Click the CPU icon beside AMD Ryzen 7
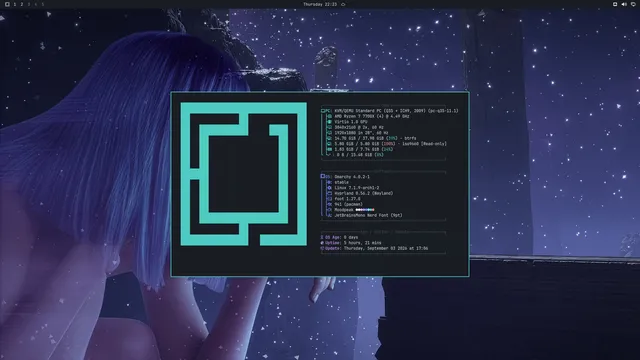This screenshot has height=360, width=640. coord(329,116)
